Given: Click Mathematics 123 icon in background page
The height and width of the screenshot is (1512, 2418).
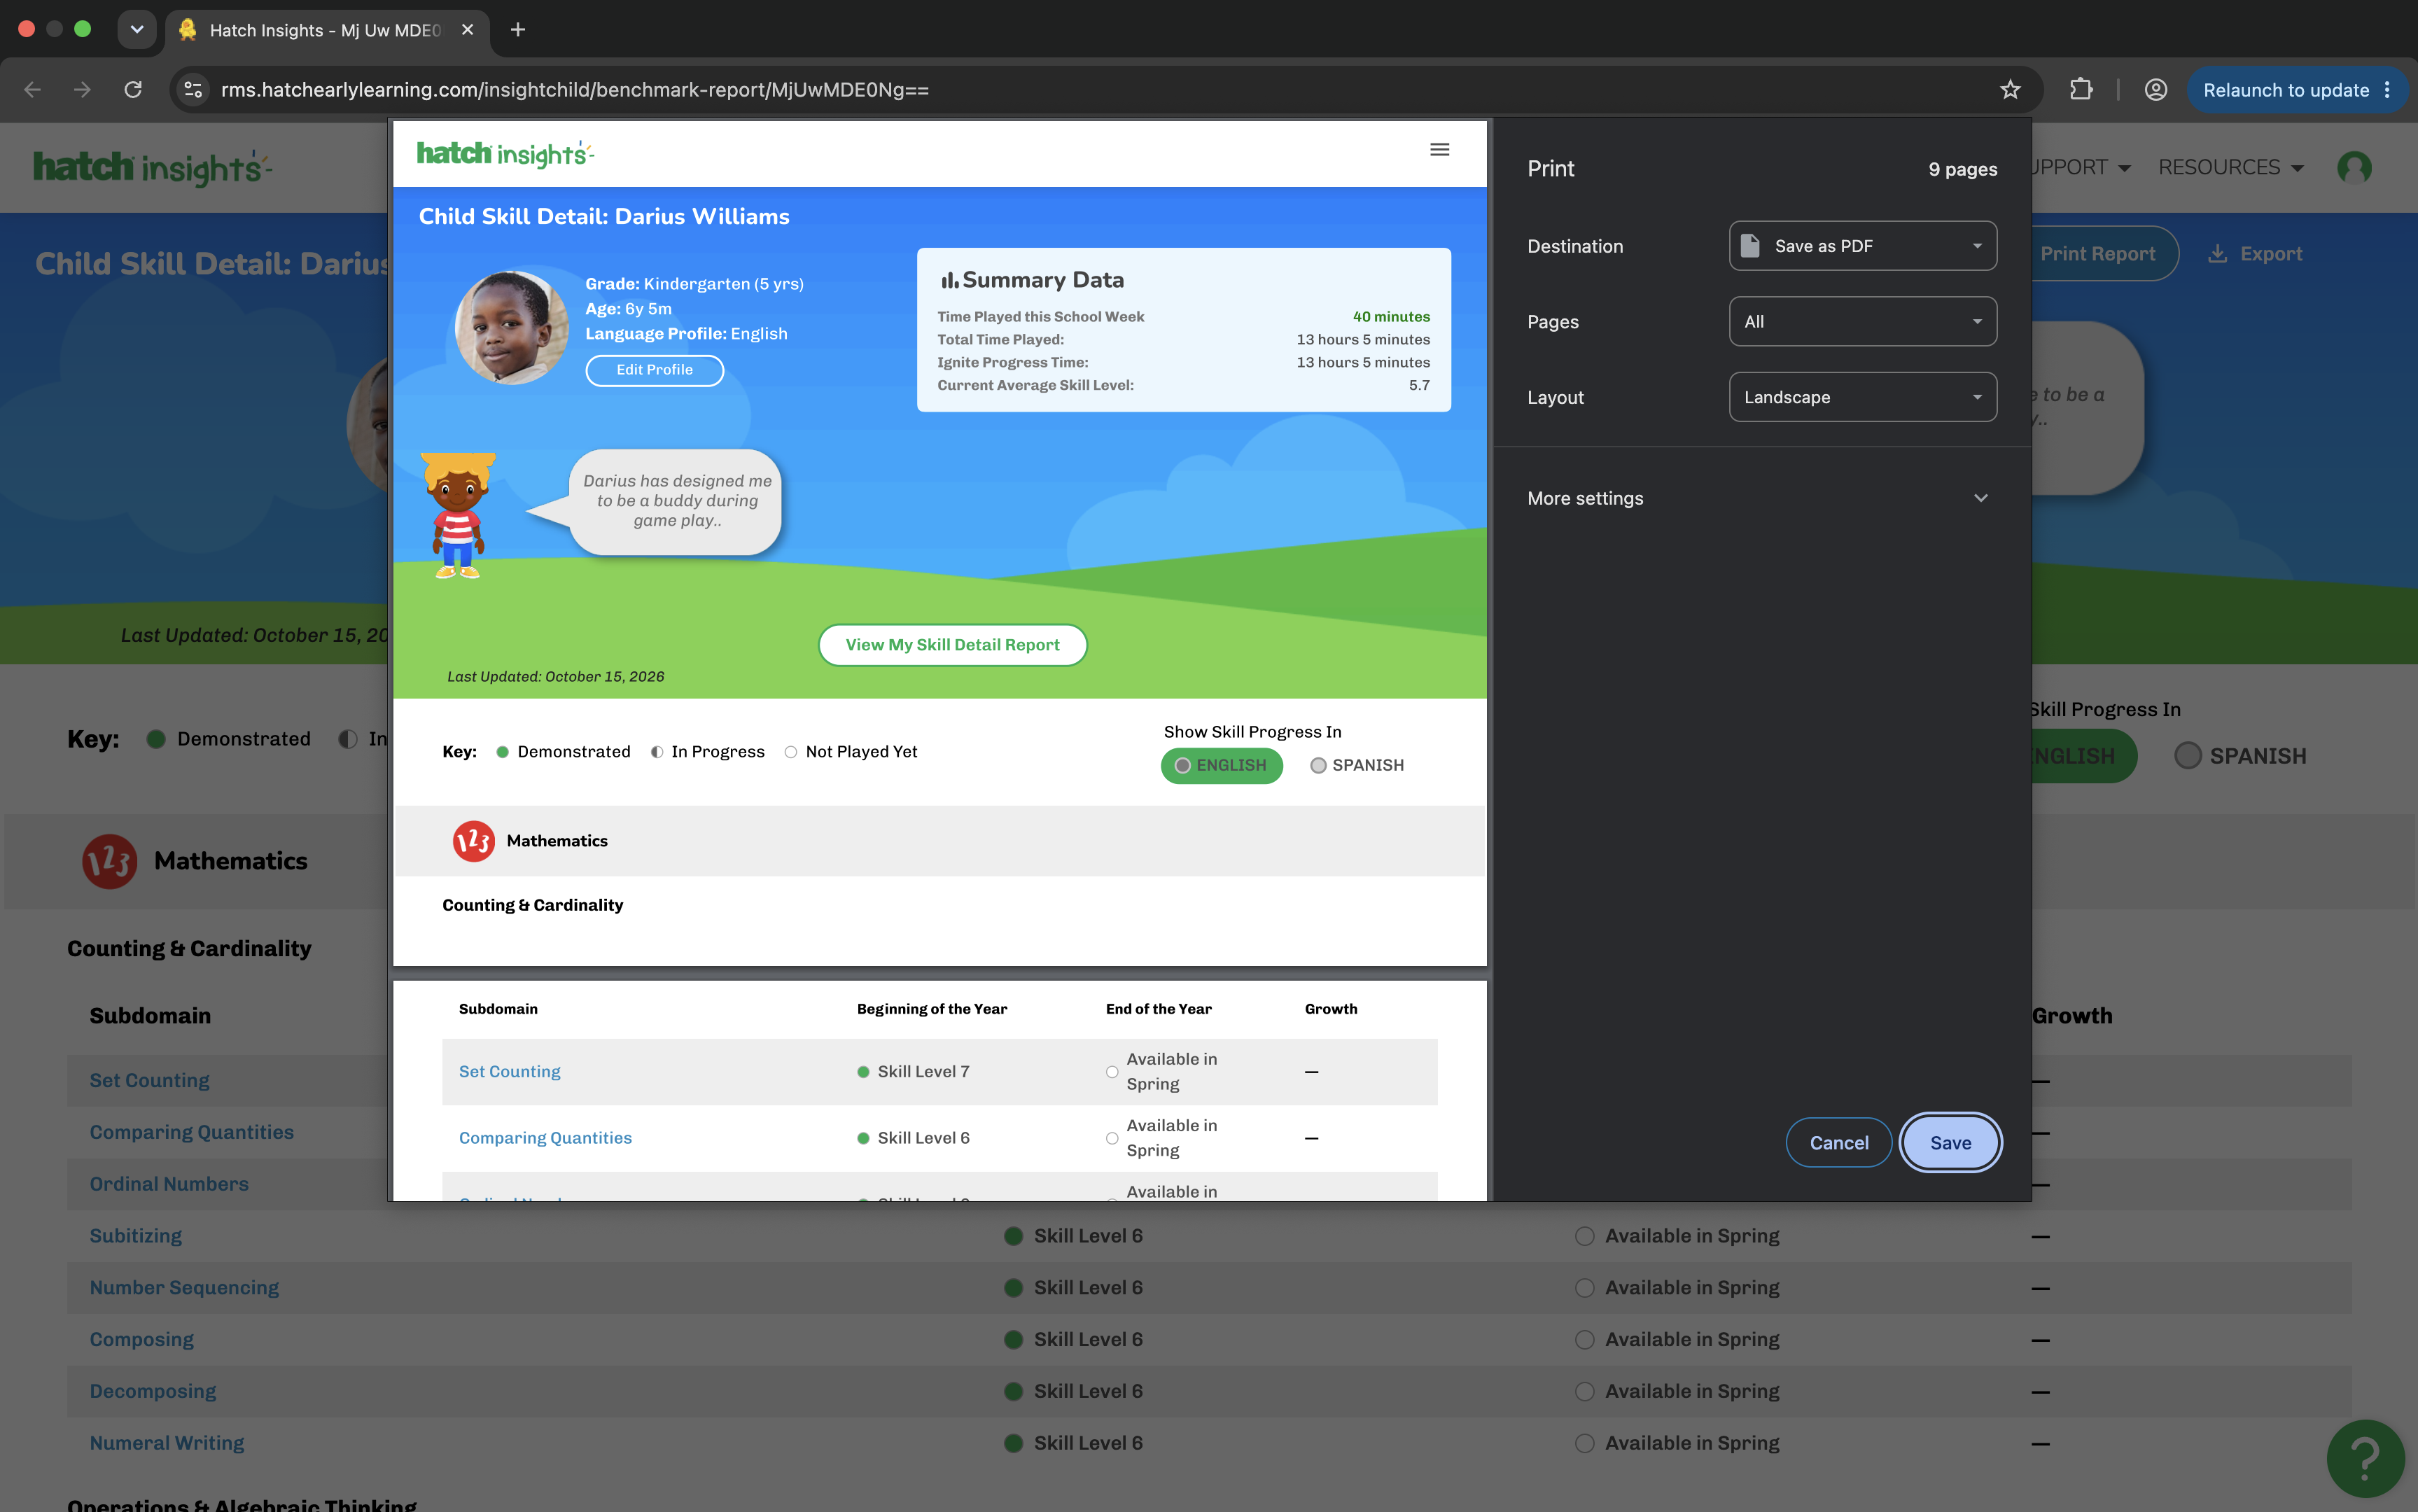Looking at the screenshot, I should point(109,861).
